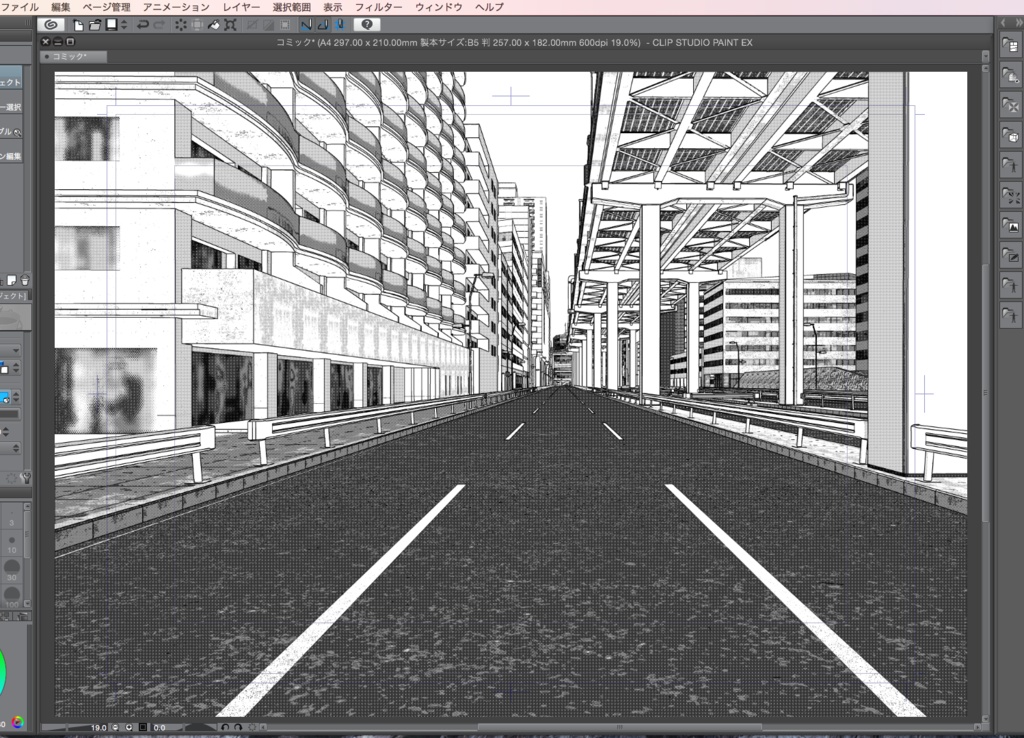Create a new canvas with the New icon

click(x=77, y=24)
